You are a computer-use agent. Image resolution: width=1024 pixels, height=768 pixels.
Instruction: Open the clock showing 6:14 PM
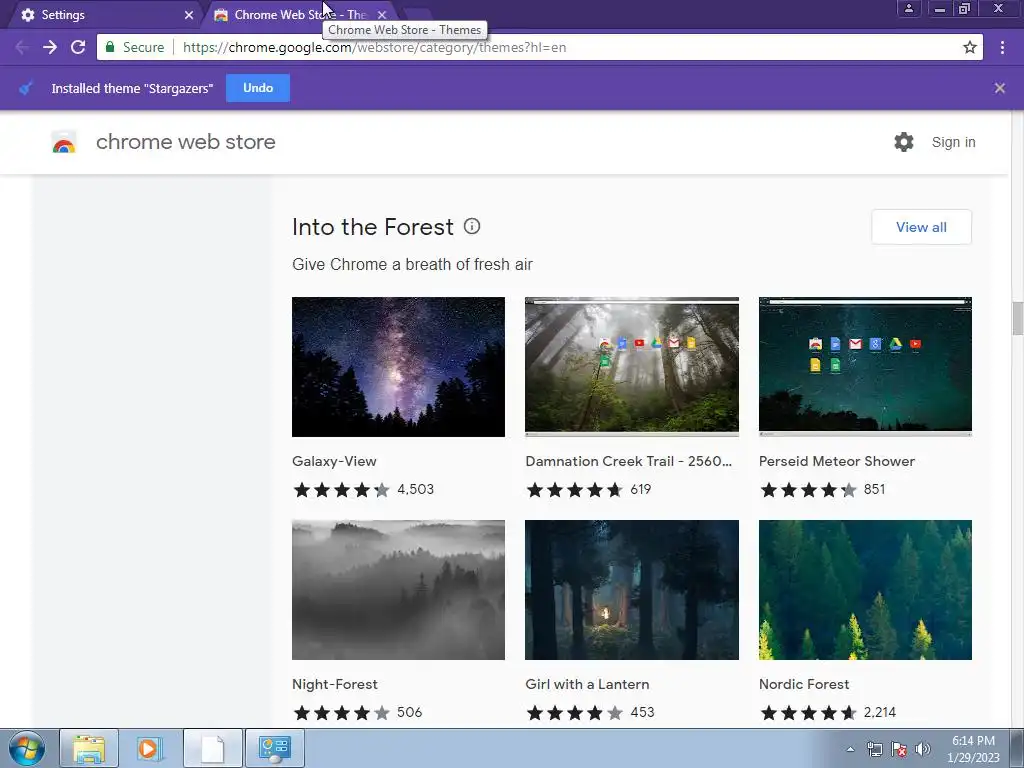coord(973,749)
